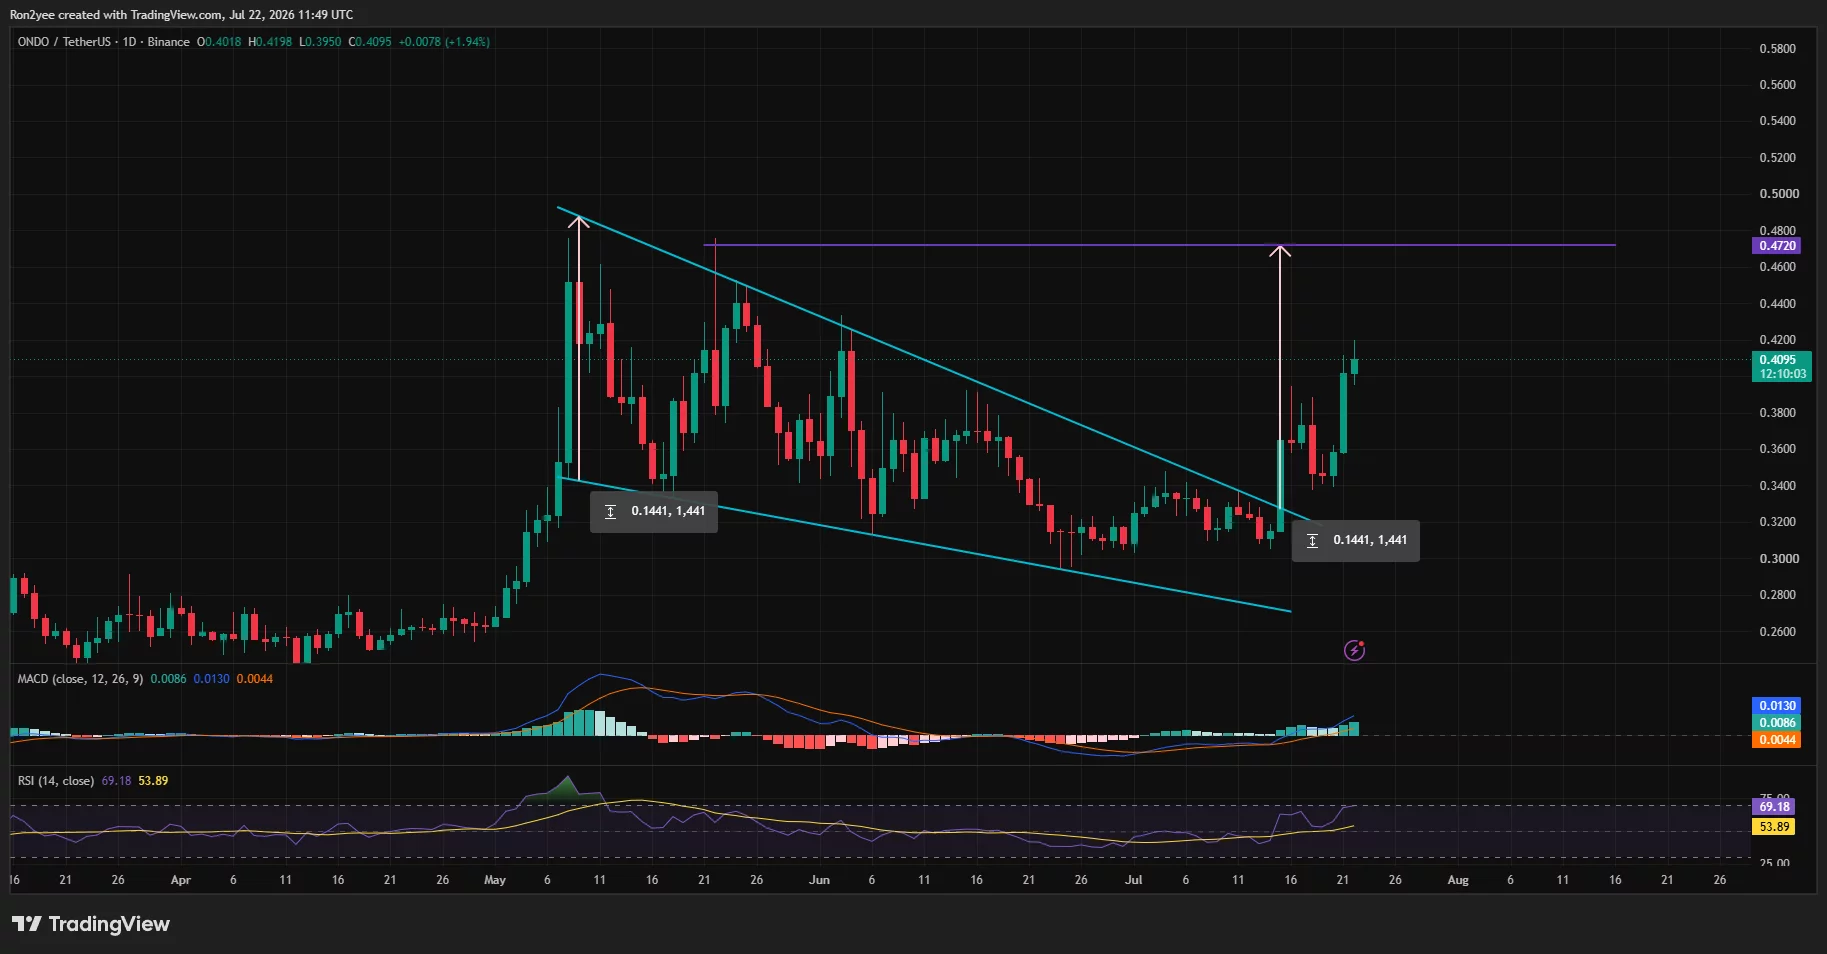1827x954 pixels.
Task: Click the ONDO / TetherUS symbol title
Action: point(64,42)
